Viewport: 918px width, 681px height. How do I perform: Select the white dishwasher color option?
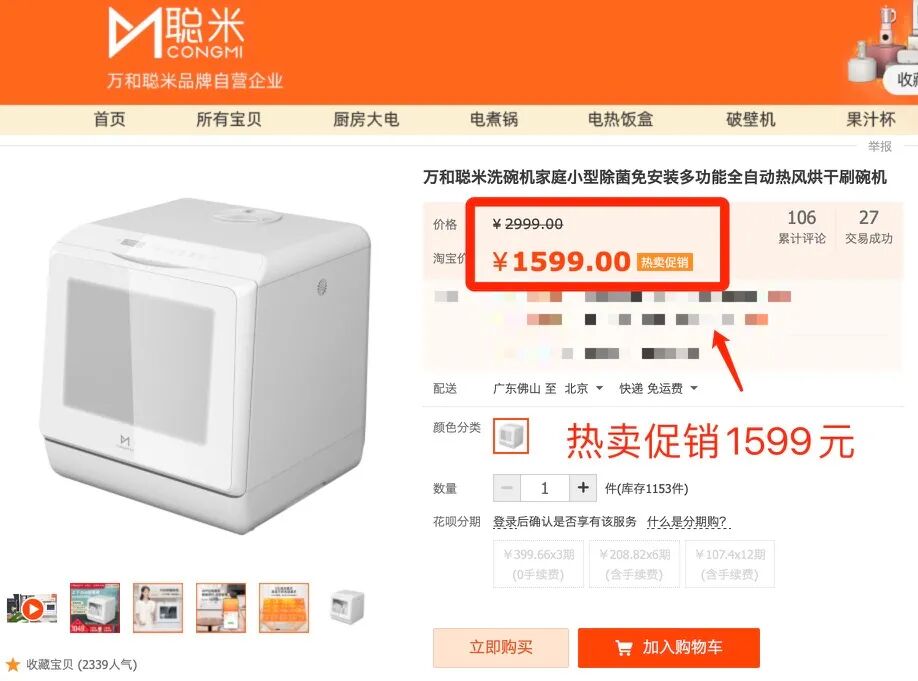(511, 436)
